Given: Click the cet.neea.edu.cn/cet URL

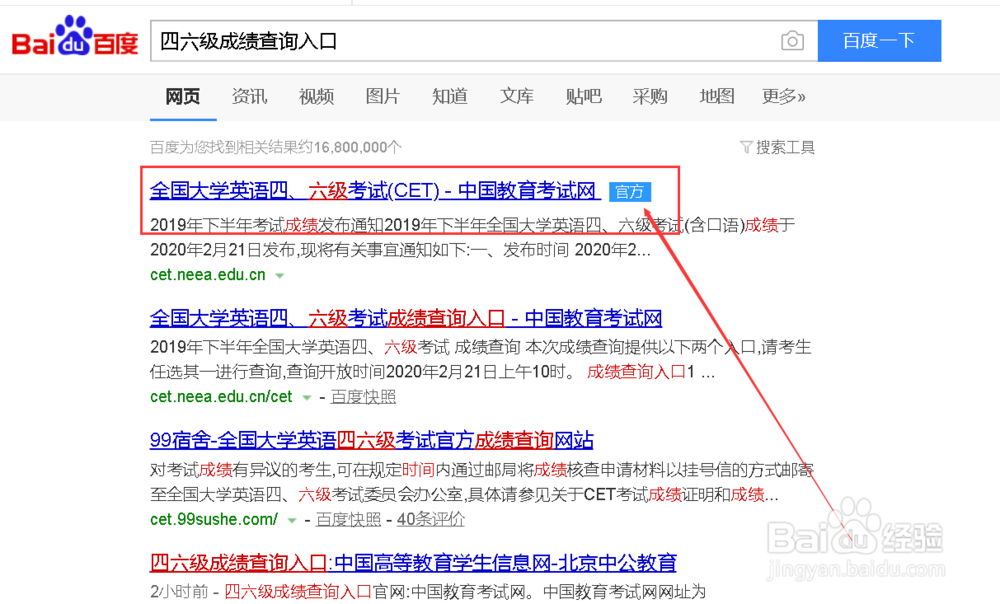Looking at the screenshot, I should (x=221, y=397).
